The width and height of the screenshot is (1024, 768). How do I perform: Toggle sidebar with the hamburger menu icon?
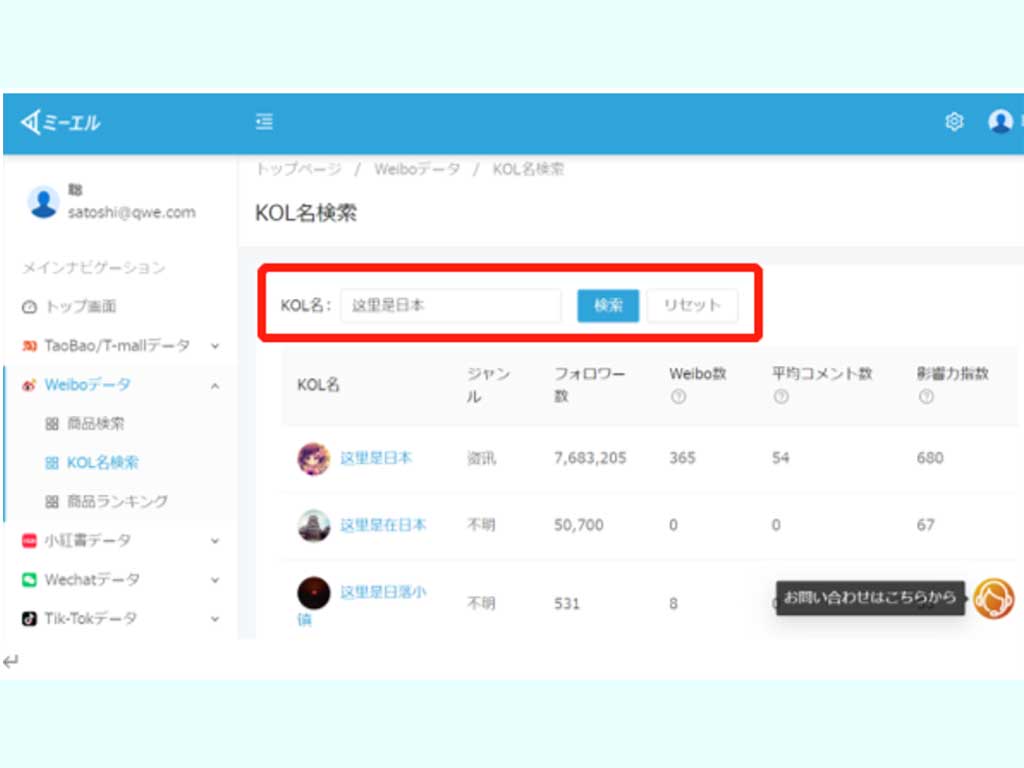tap(264, 122)
